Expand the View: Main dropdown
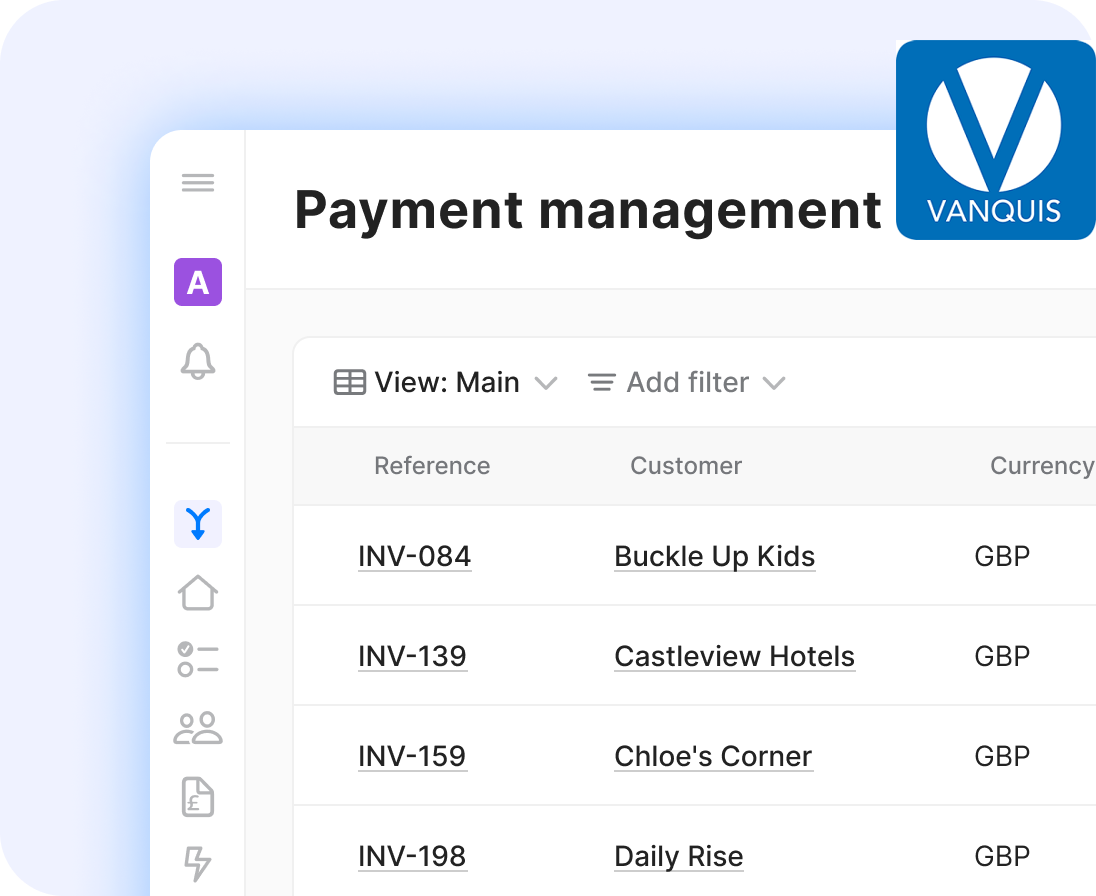1096x896 pixels. coord(445,383)
